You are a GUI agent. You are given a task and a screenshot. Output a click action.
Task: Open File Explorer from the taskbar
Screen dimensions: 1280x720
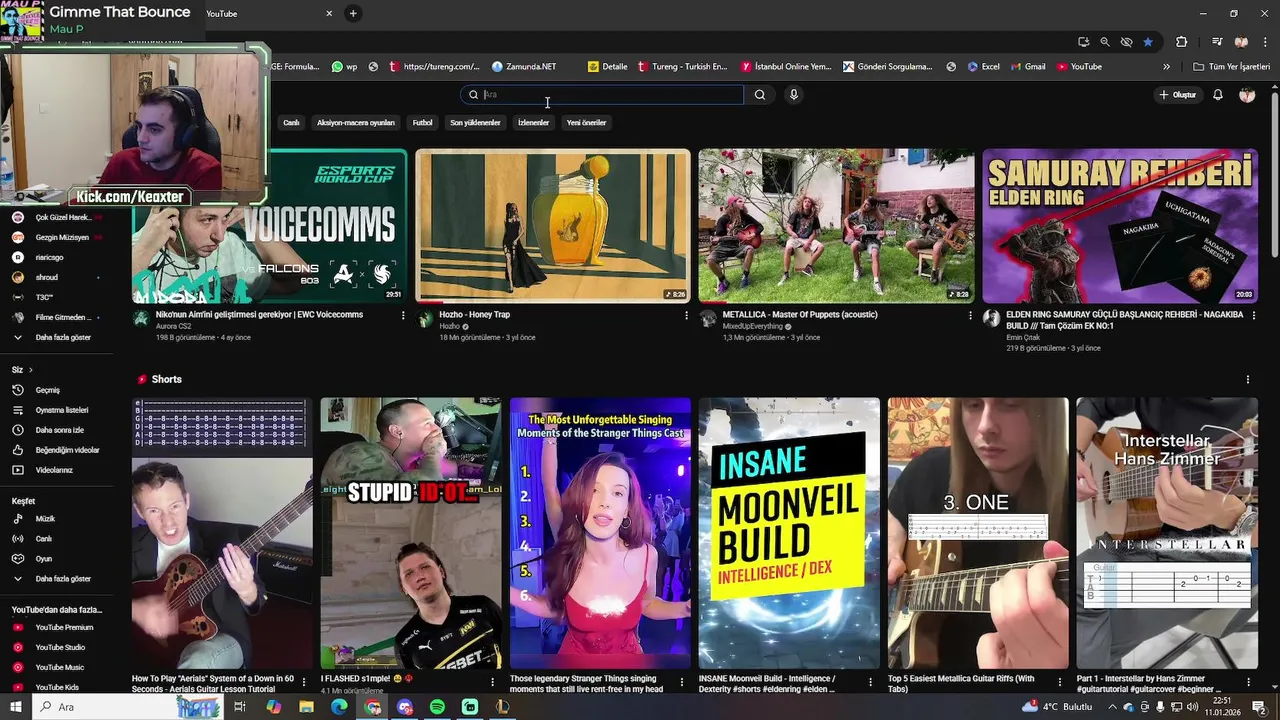coord(307,707)
